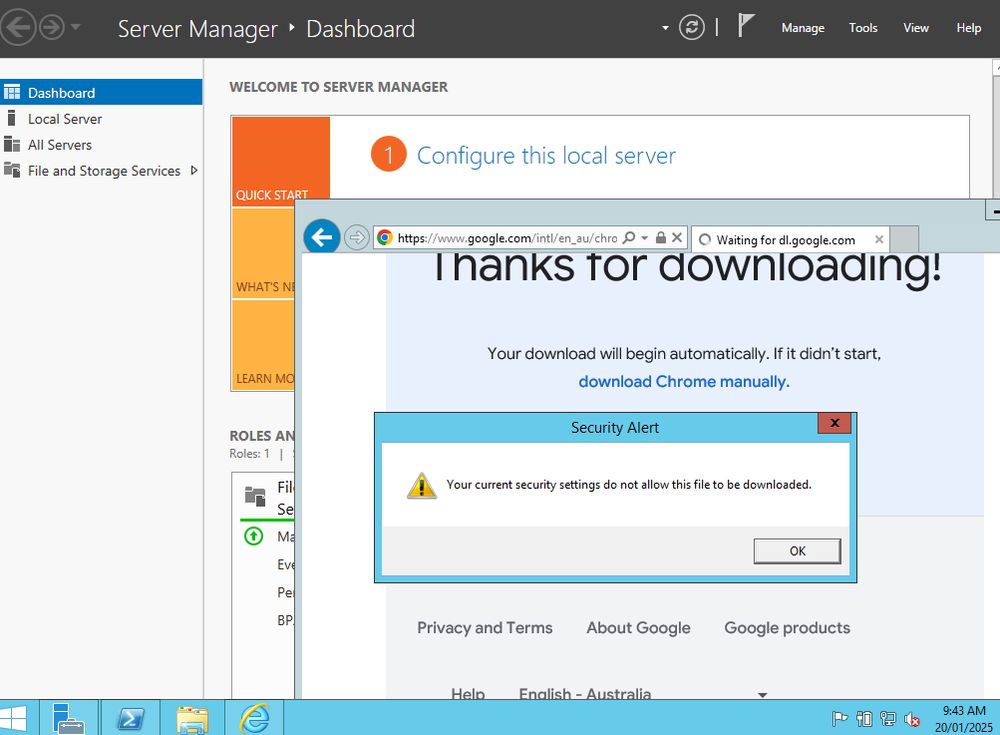Open the View menu

916,28
